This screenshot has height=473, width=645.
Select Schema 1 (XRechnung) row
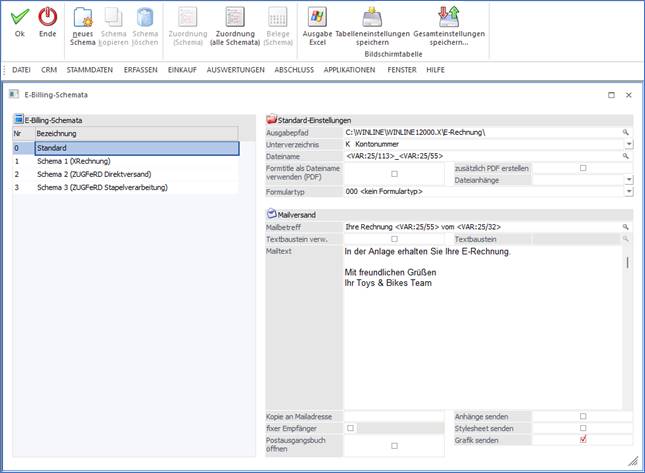coord(126,161)
